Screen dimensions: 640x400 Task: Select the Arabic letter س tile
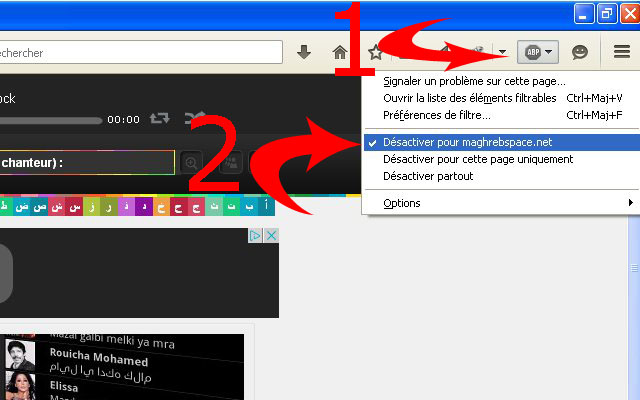tap(74, 207)
